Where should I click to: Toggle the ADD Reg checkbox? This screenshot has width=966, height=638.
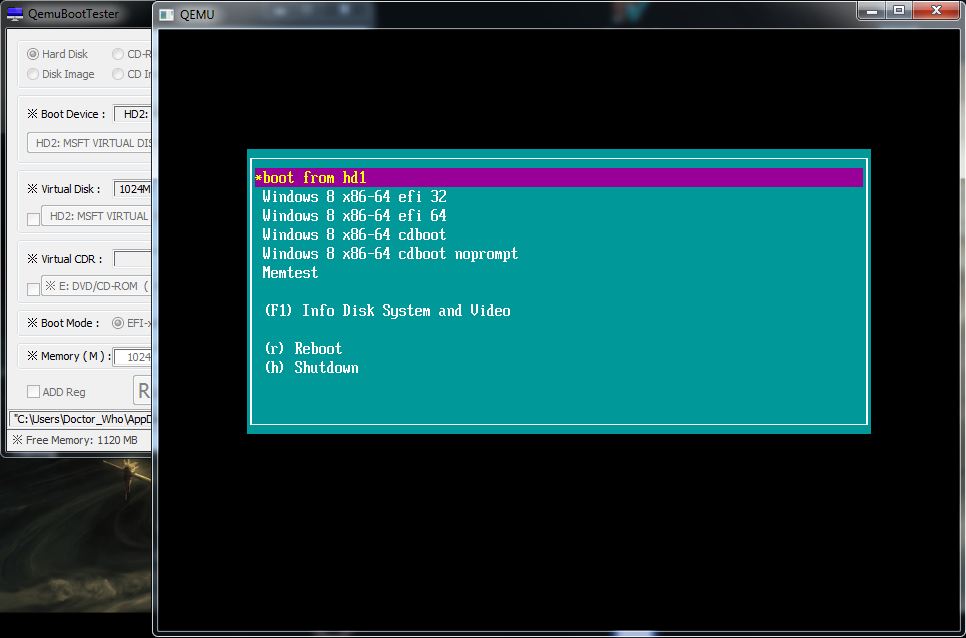click(33, 392)
